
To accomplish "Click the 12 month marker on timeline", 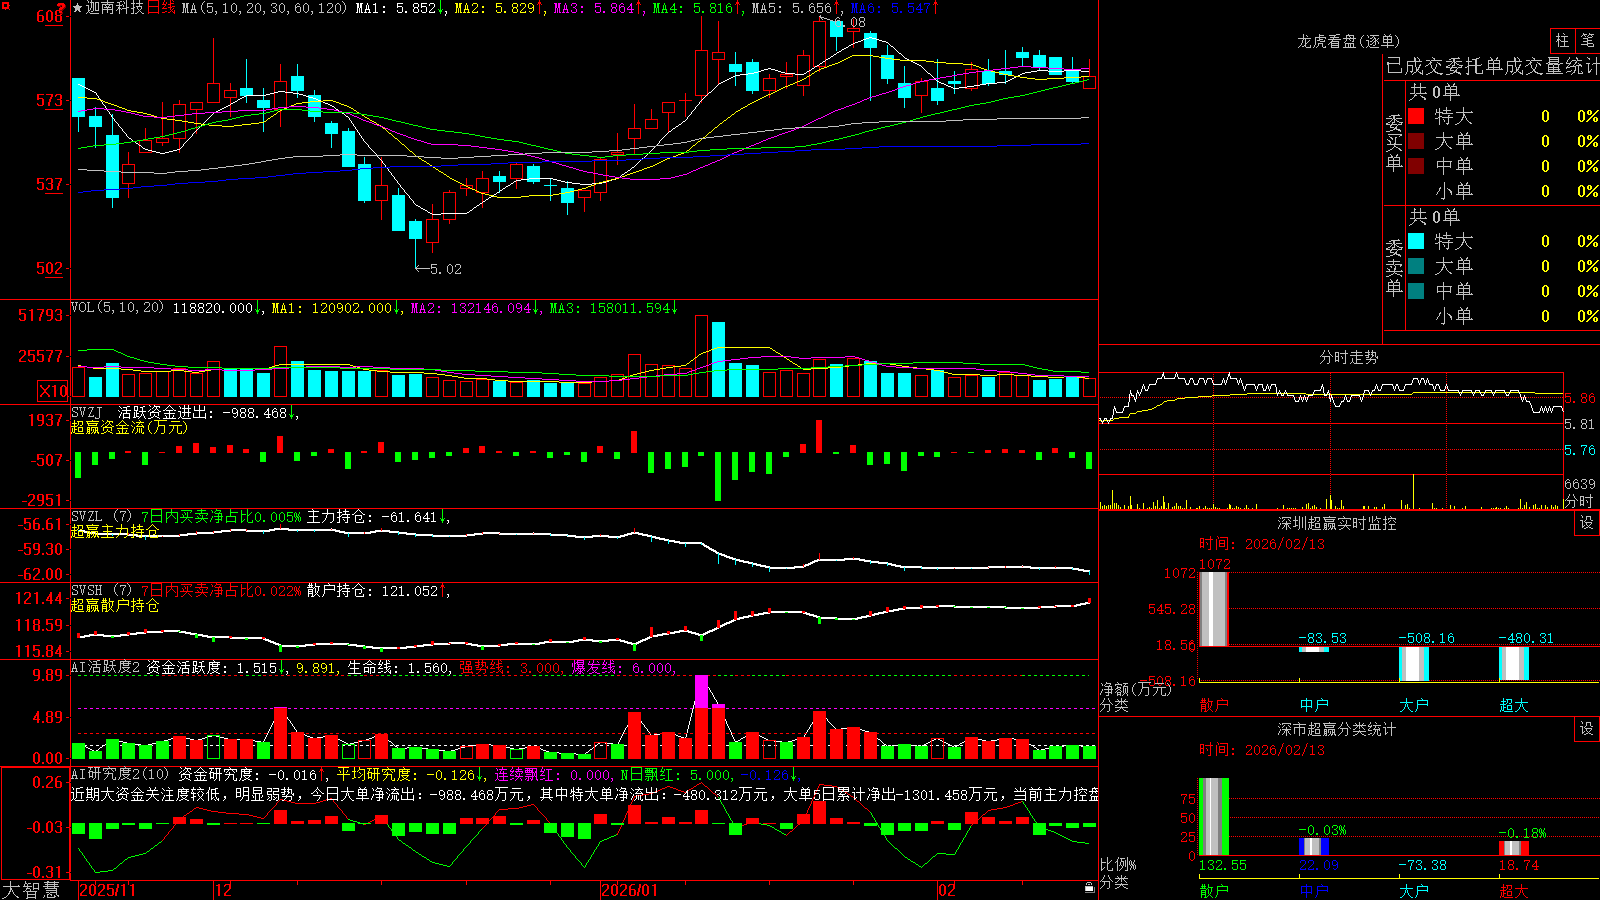I will (x=224, y=890).
